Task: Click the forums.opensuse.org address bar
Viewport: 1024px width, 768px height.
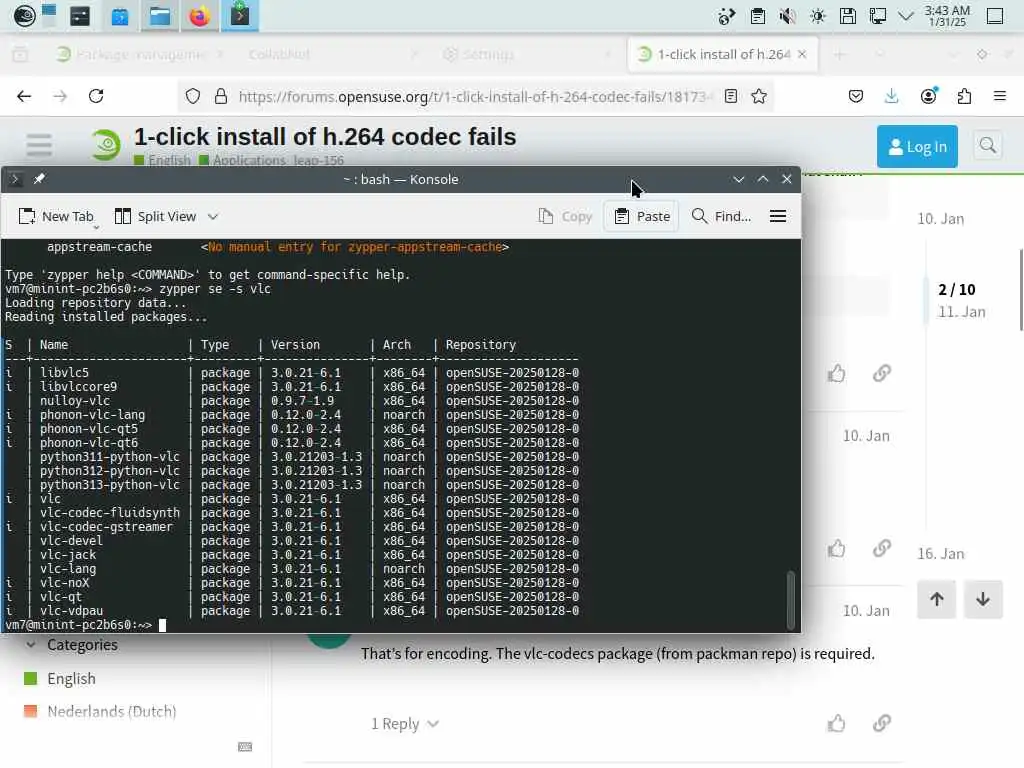Action: 473,97
